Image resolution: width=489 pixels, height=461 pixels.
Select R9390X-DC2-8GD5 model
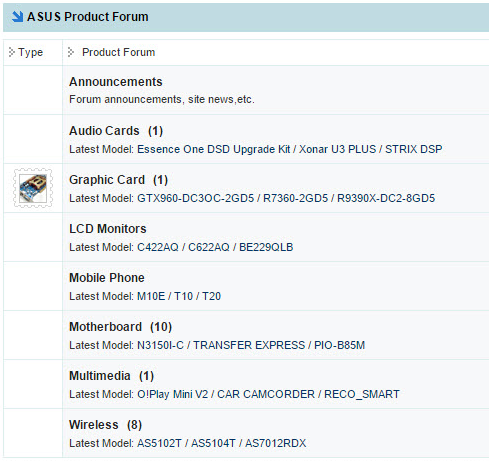[386, 198]
